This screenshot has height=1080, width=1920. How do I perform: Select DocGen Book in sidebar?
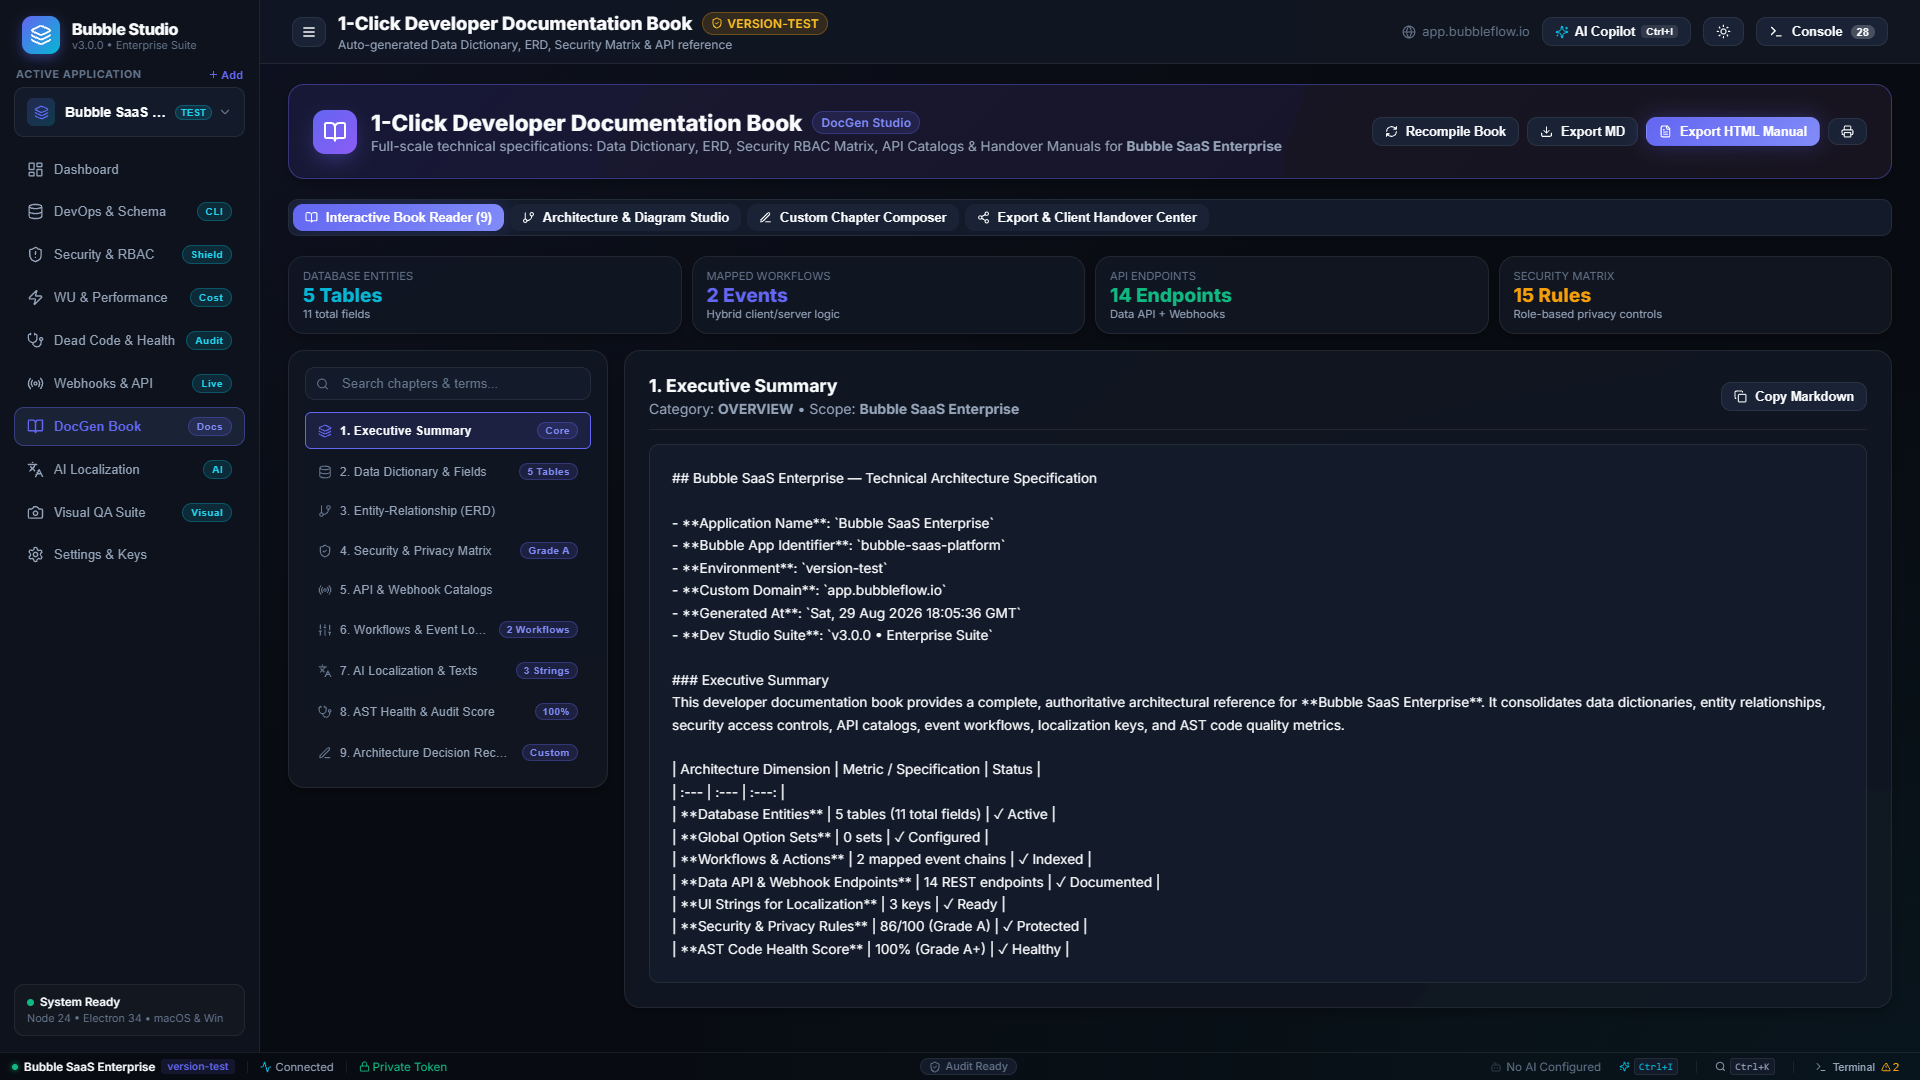point(129,427)
